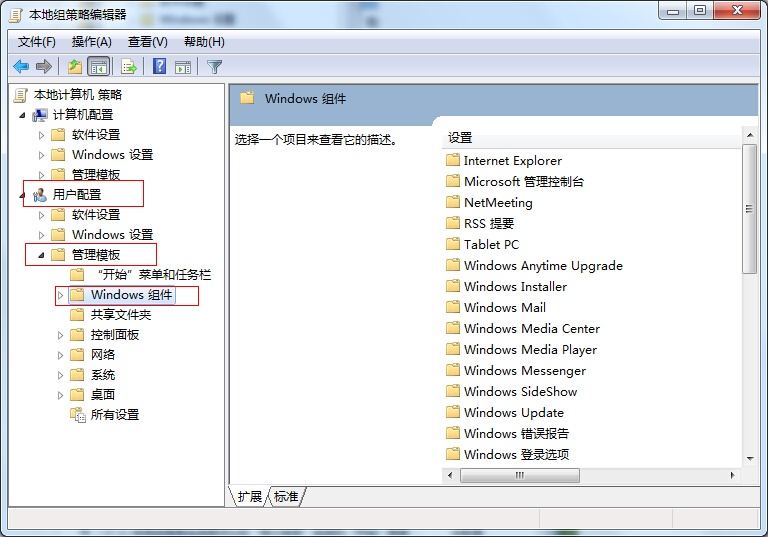Expand Windows 设置 under 用户配置
Viewport: 768px width, 537px height.
(x=42, y=235)
